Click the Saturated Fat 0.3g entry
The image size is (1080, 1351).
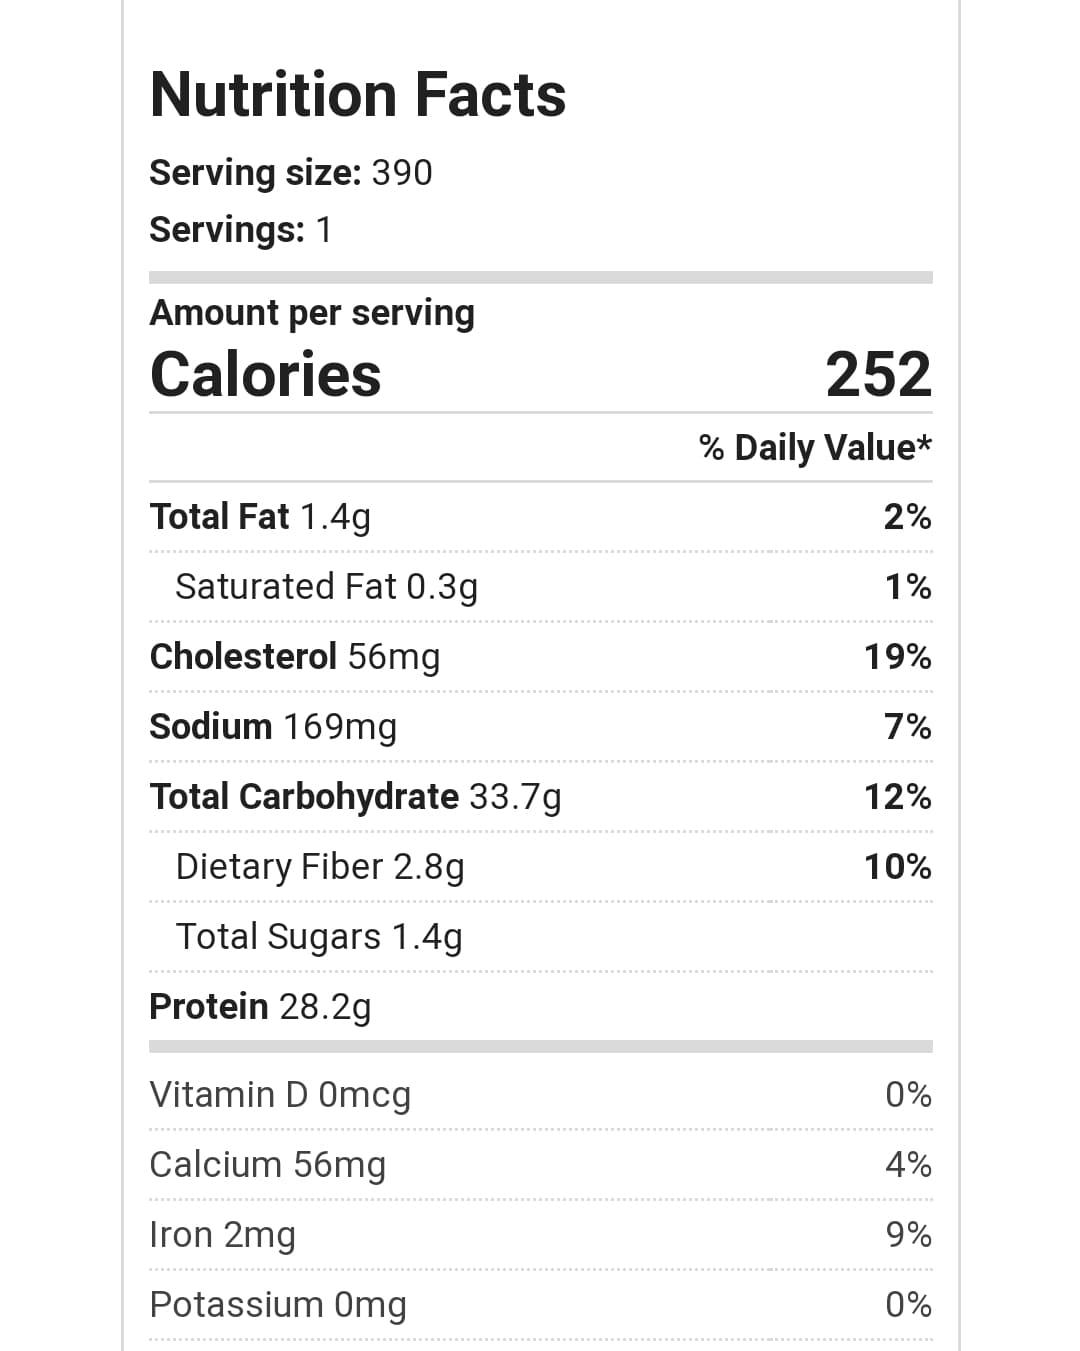326,587
